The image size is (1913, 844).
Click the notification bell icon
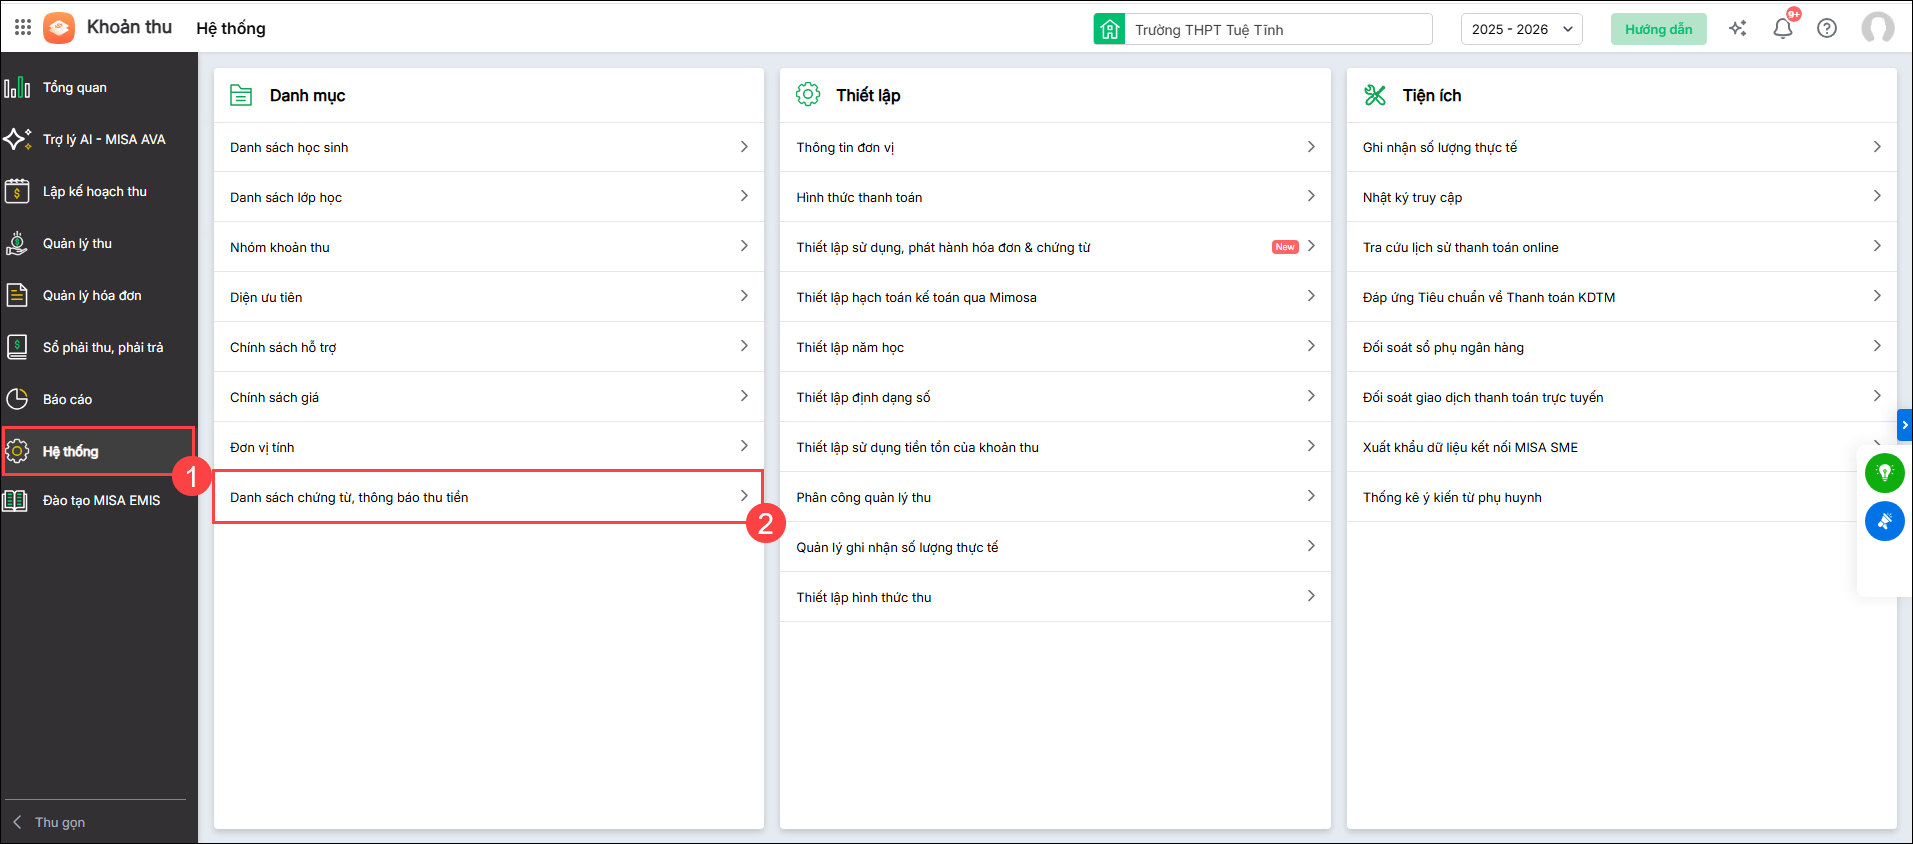(x=1782, y=29)
